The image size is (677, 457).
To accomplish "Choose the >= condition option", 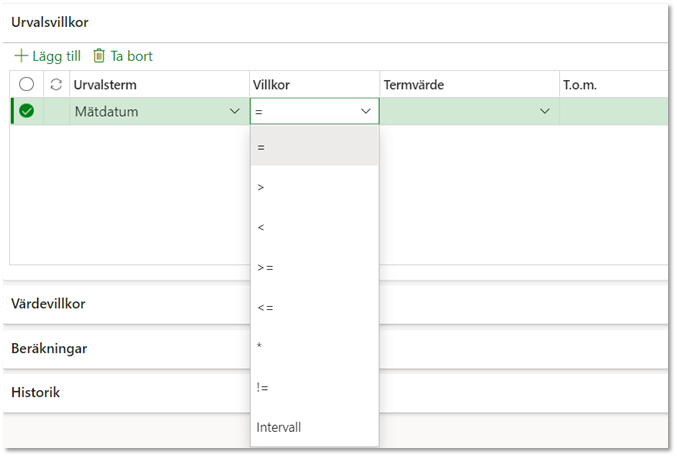I will tap(314, 267).
